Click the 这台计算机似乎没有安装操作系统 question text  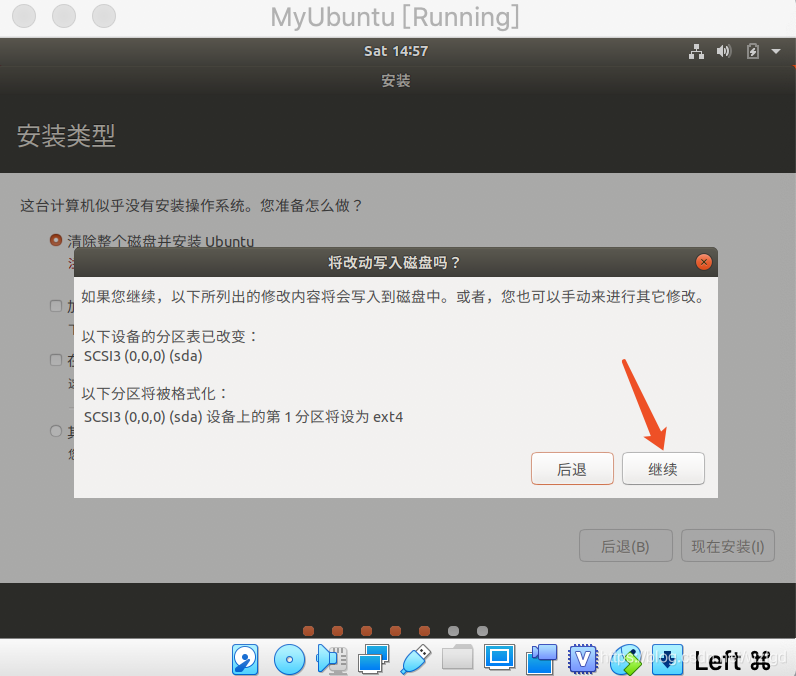tap(191, 206)
